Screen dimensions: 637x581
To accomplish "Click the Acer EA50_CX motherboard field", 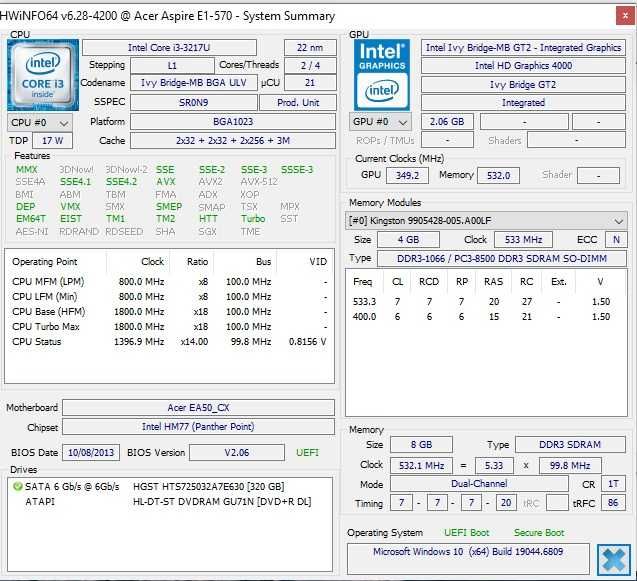I will [x=198, y=408].
